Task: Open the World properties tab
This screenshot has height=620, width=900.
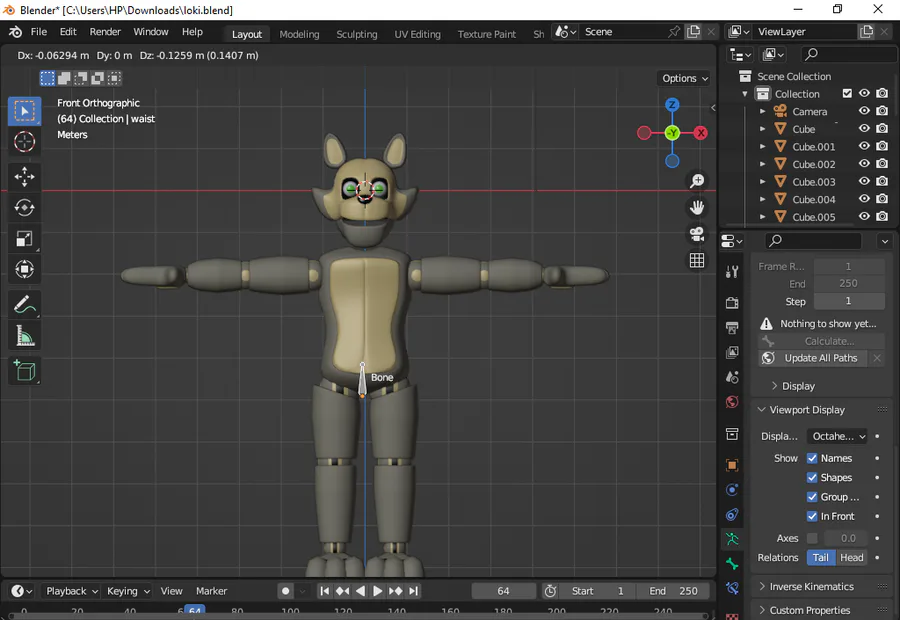Action: (732, 402)
